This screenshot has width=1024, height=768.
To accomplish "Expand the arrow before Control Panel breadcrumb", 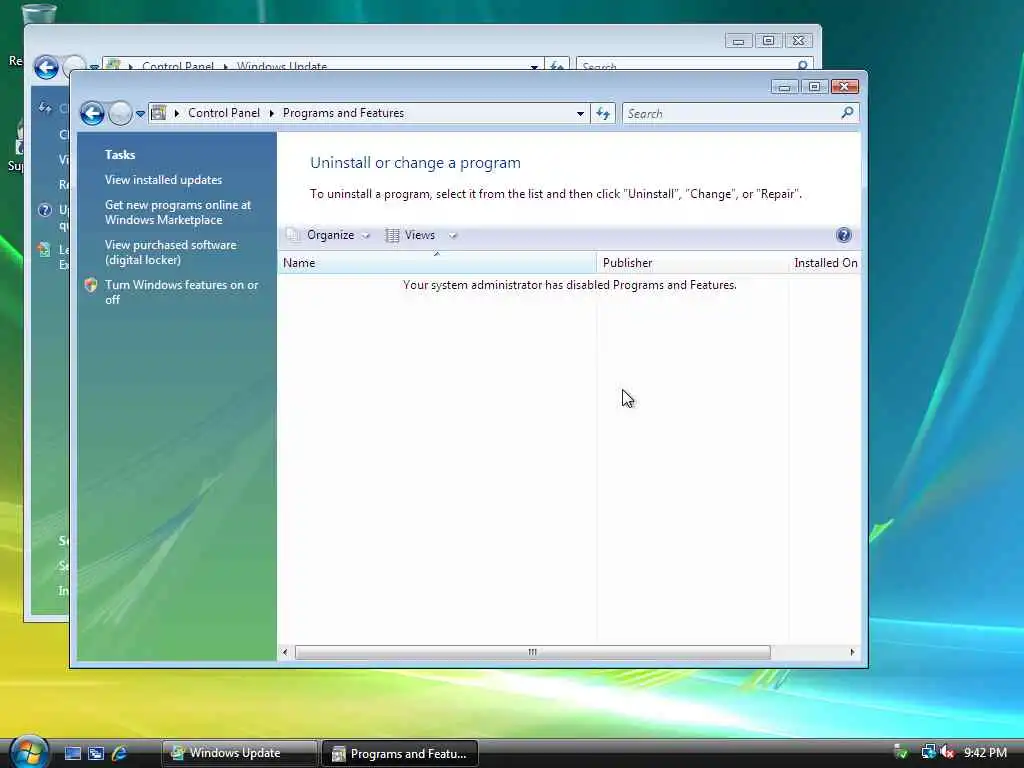I will coord(176,113).
